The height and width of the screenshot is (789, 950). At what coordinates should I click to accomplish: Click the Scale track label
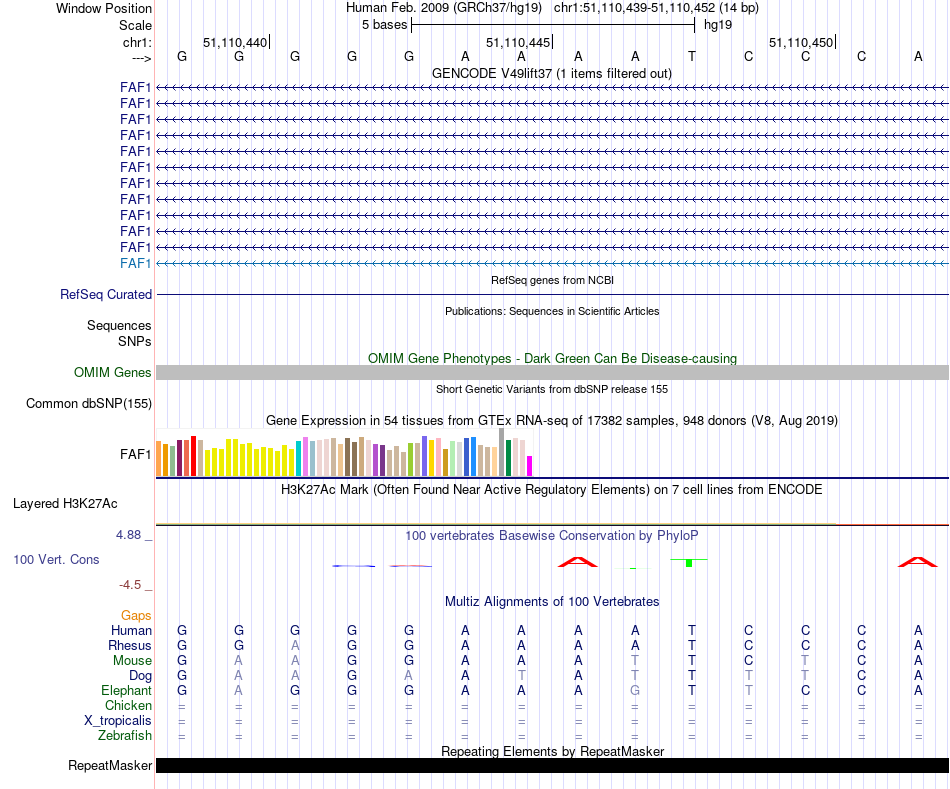[x=135, y=25]
